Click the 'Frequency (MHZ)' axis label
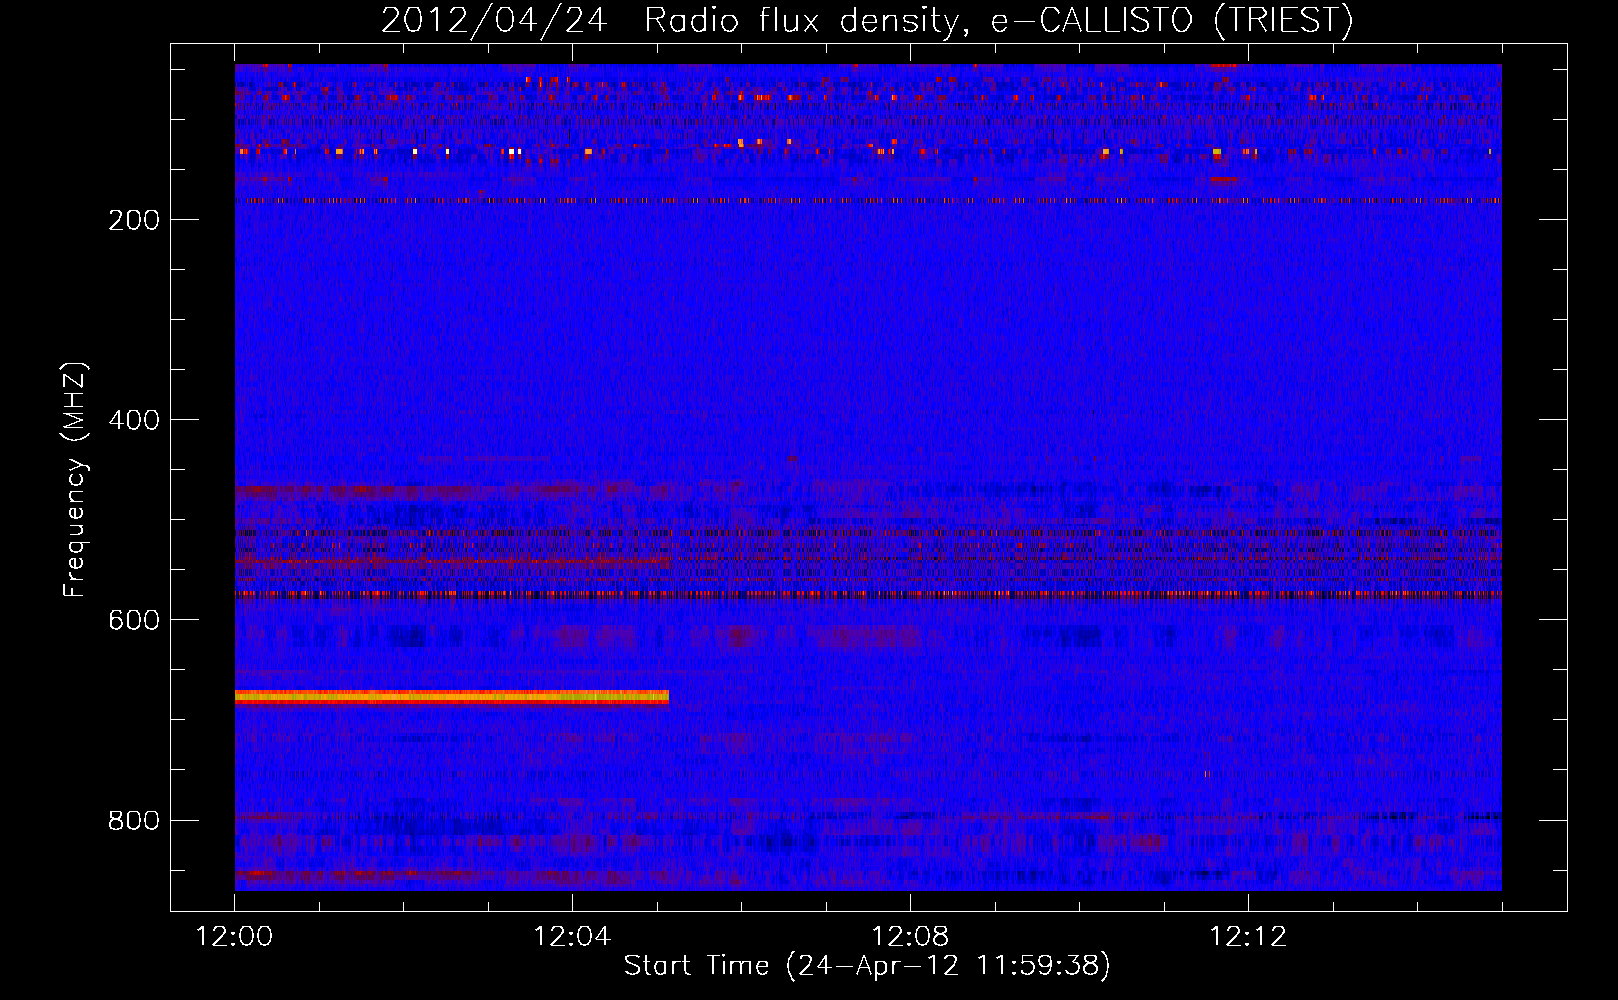This screenshot has width=1618, height=1000. click(x=75, y=480)
